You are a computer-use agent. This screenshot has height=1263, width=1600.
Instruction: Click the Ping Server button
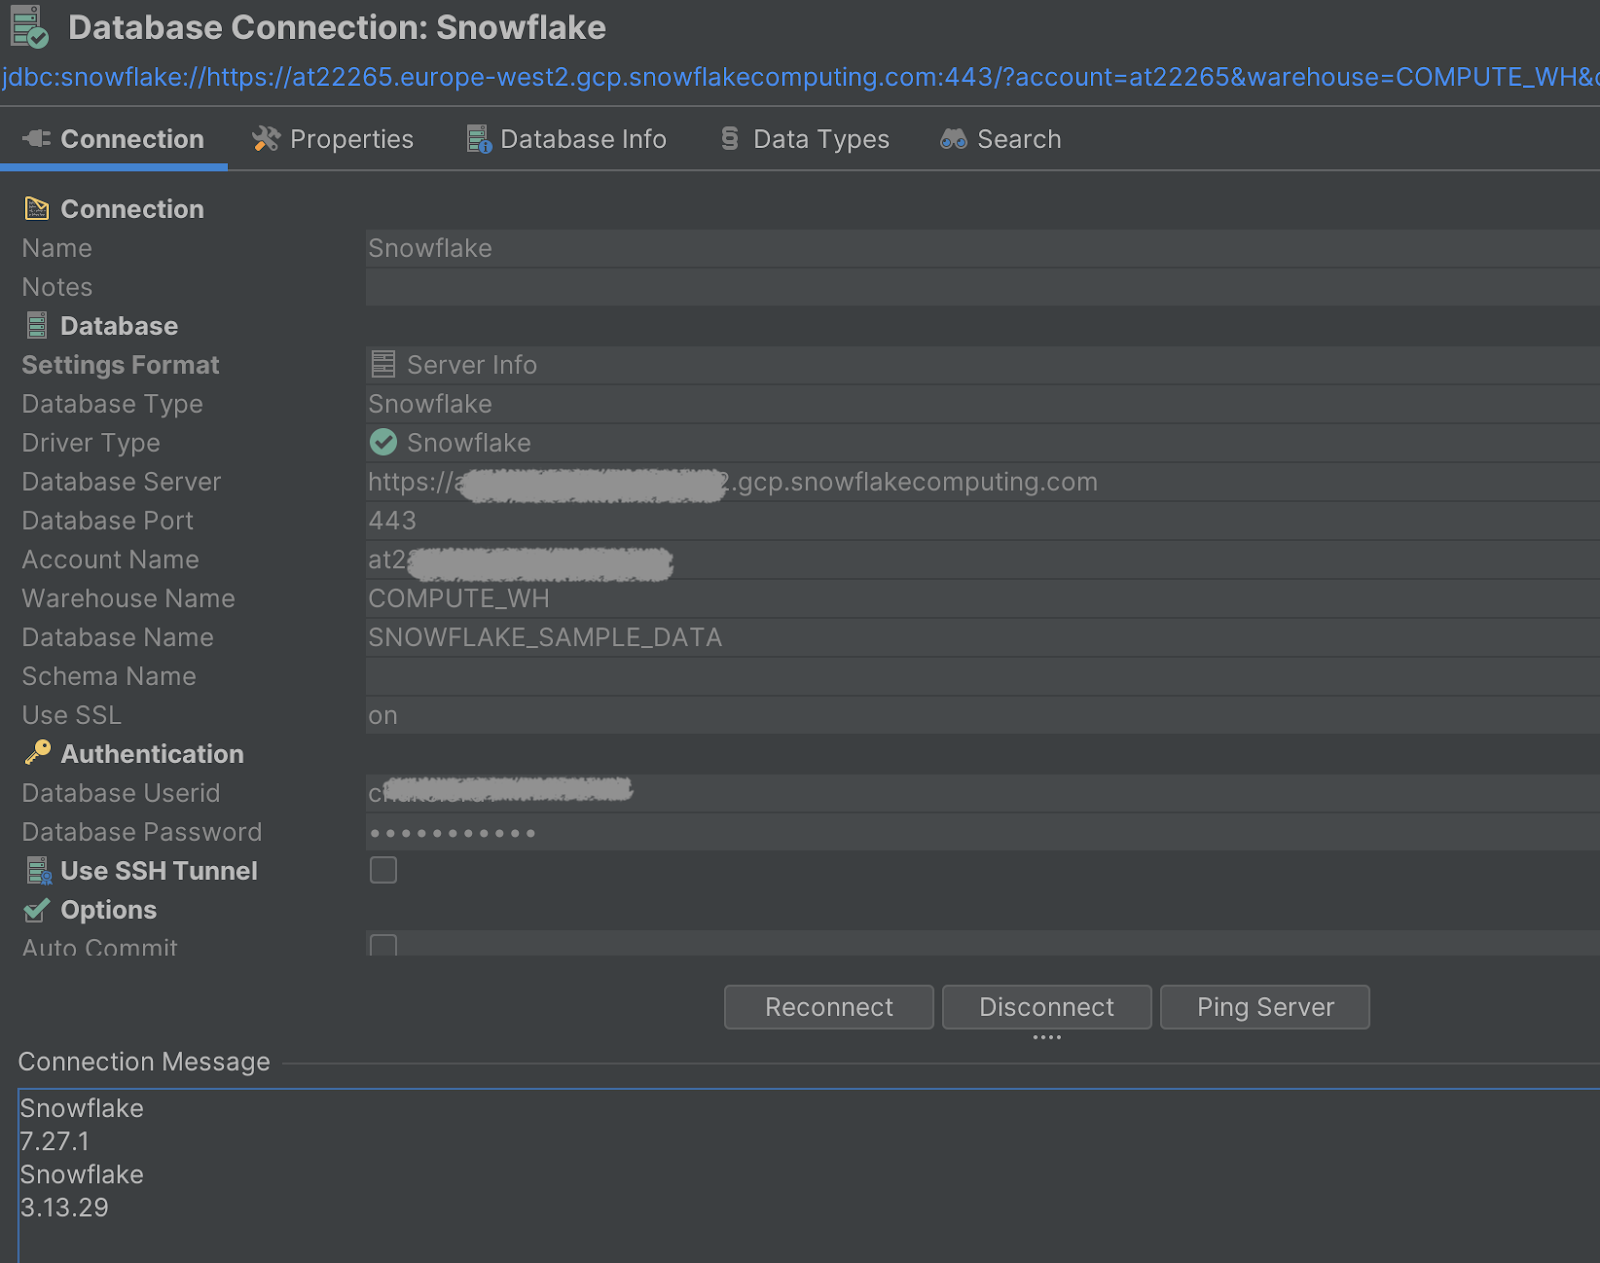tap(1264, 1007)
